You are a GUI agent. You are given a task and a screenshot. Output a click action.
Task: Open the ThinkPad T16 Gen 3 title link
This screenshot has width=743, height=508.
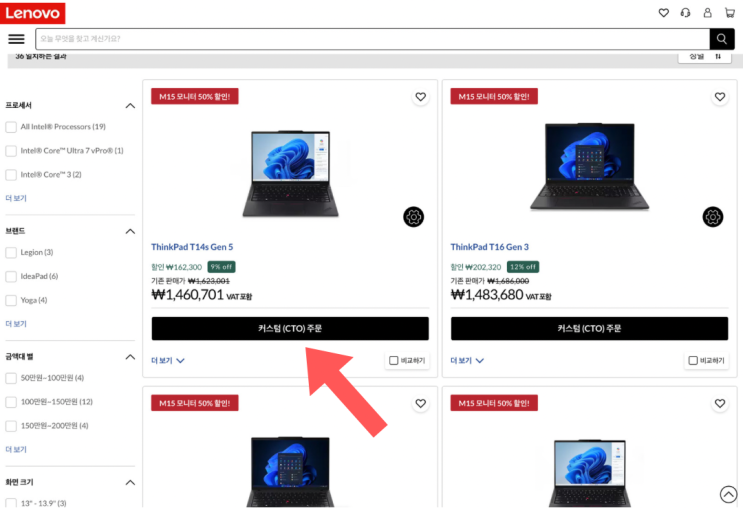(489, 247)
